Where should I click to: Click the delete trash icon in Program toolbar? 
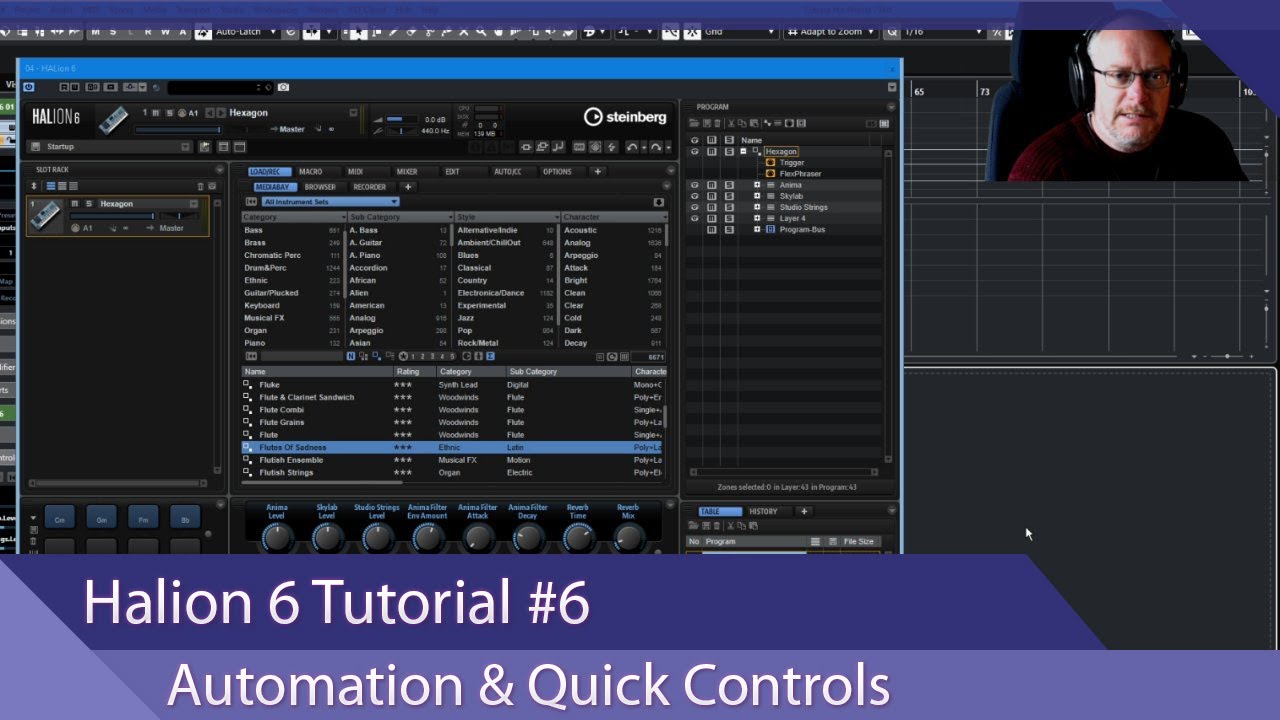pyautogui.click(x=717, y=123)
